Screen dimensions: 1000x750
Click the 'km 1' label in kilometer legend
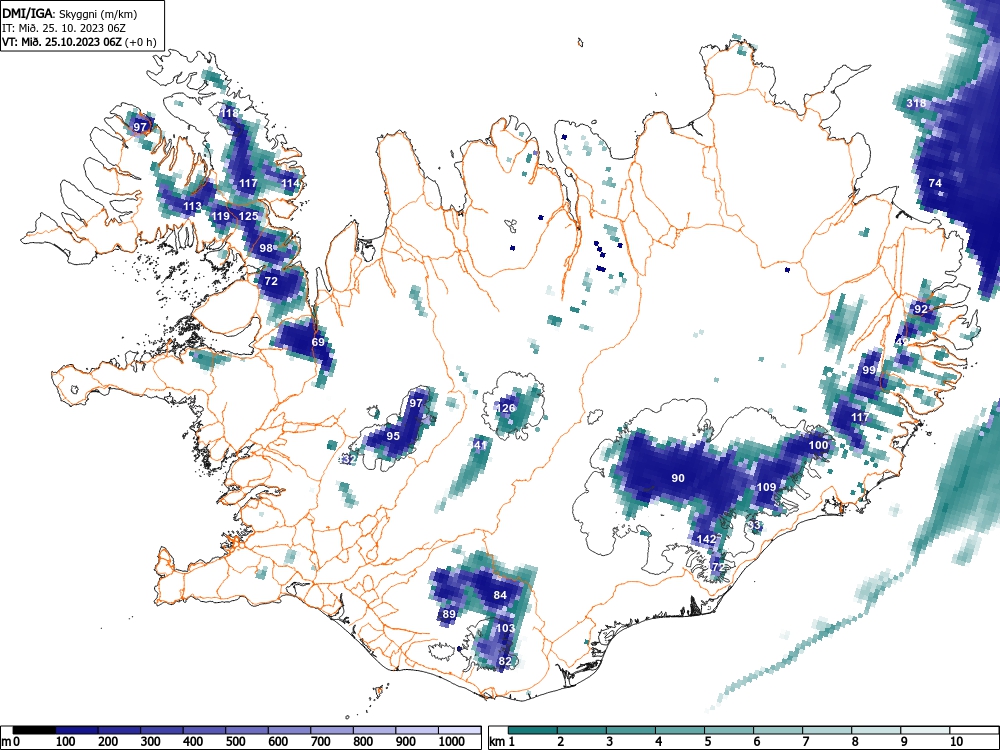click(x=503, y=741)
